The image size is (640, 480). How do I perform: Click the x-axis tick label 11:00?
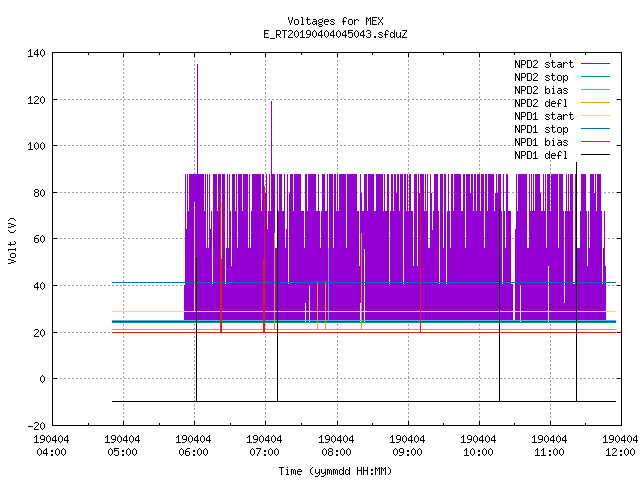[x=549, y=453]
